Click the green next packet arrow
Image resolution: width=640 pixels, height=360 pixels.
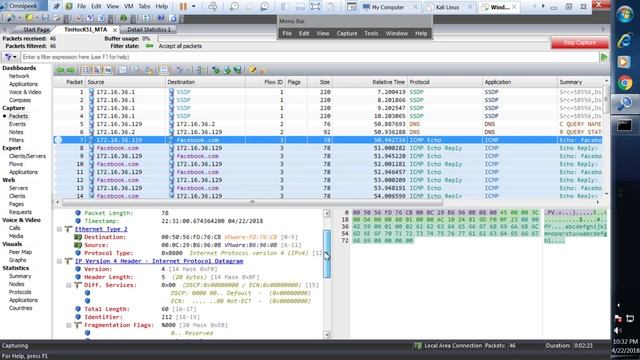coord(71,70)
